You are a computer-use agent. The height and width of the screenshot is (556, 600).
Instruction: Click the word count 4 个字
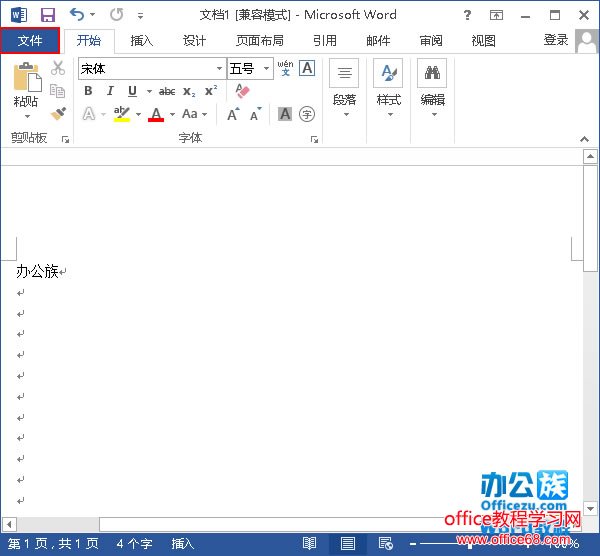pos(134,543)
